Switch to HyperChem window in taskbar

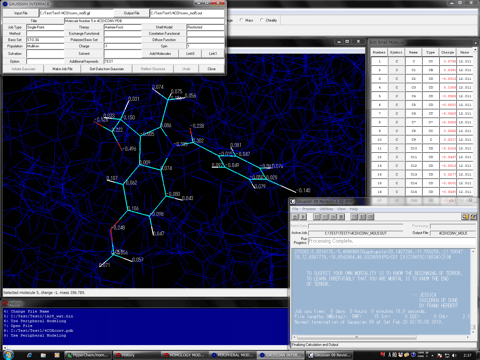[x=87, y=355]
